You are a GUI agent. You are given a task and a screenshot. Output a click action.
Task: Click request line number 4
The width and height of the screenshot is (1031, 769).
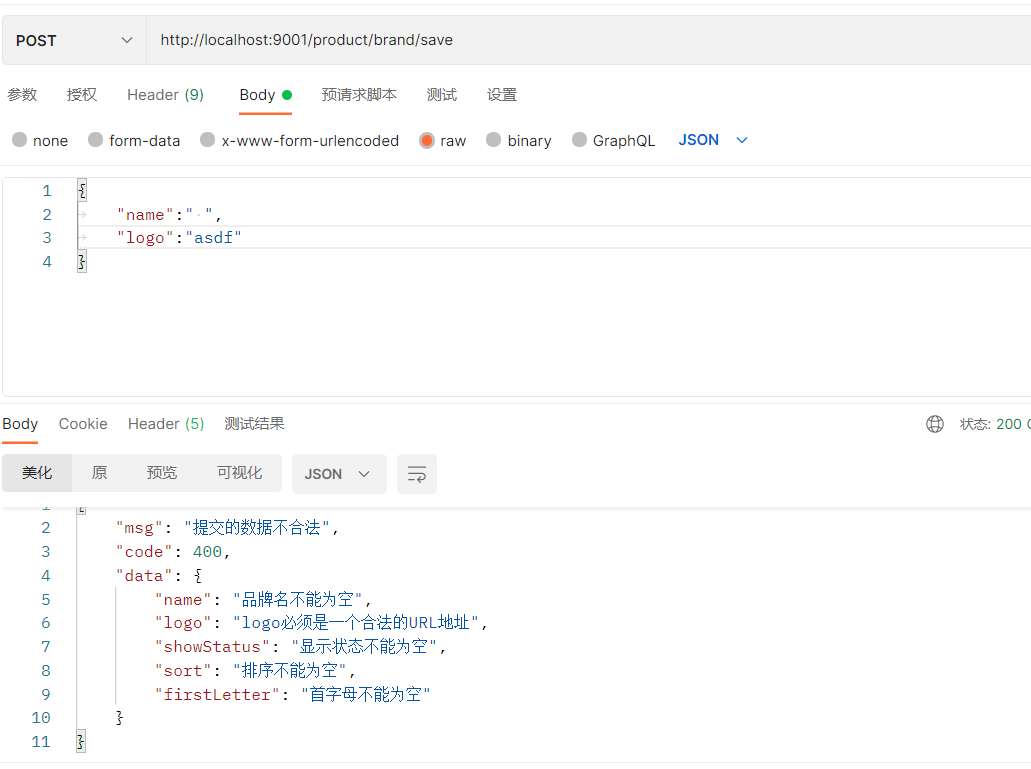(x=47, y=262)
